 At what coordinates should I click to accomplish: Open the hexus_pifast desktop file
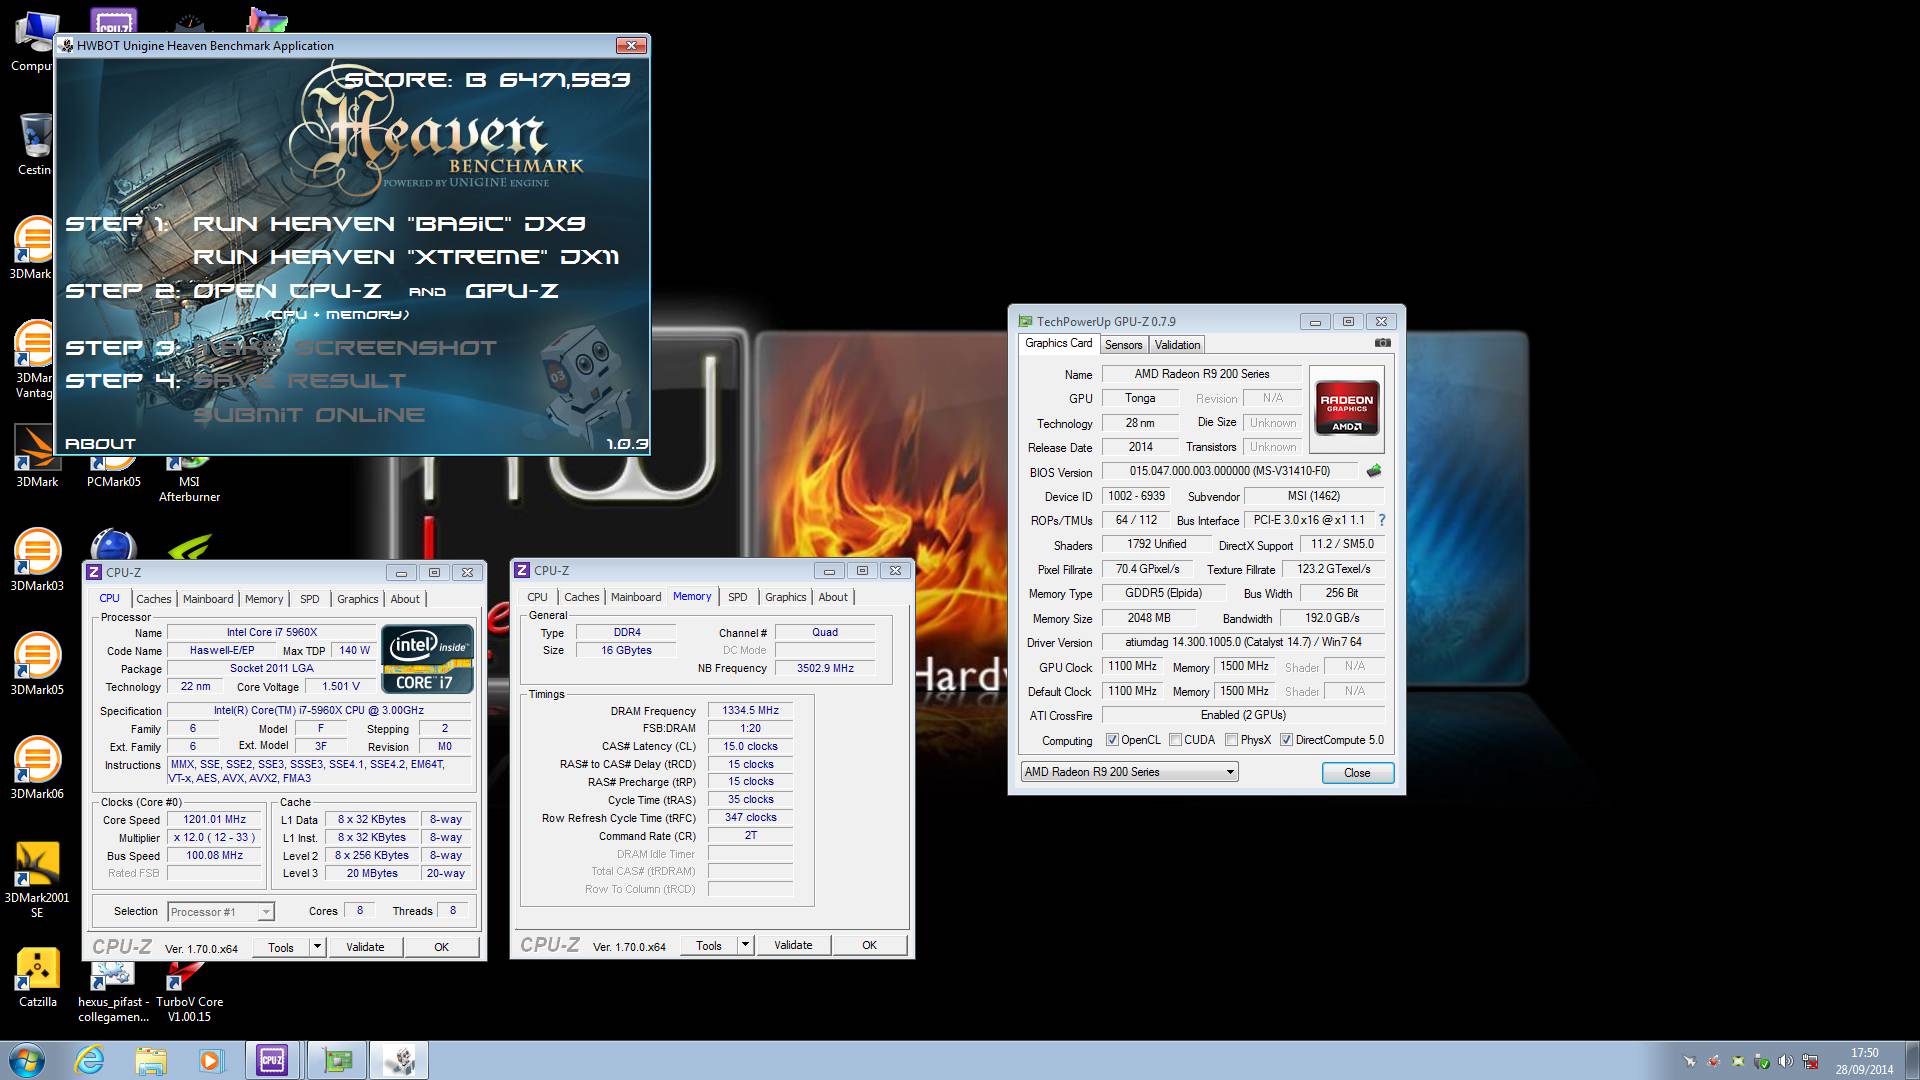(113, 994)
